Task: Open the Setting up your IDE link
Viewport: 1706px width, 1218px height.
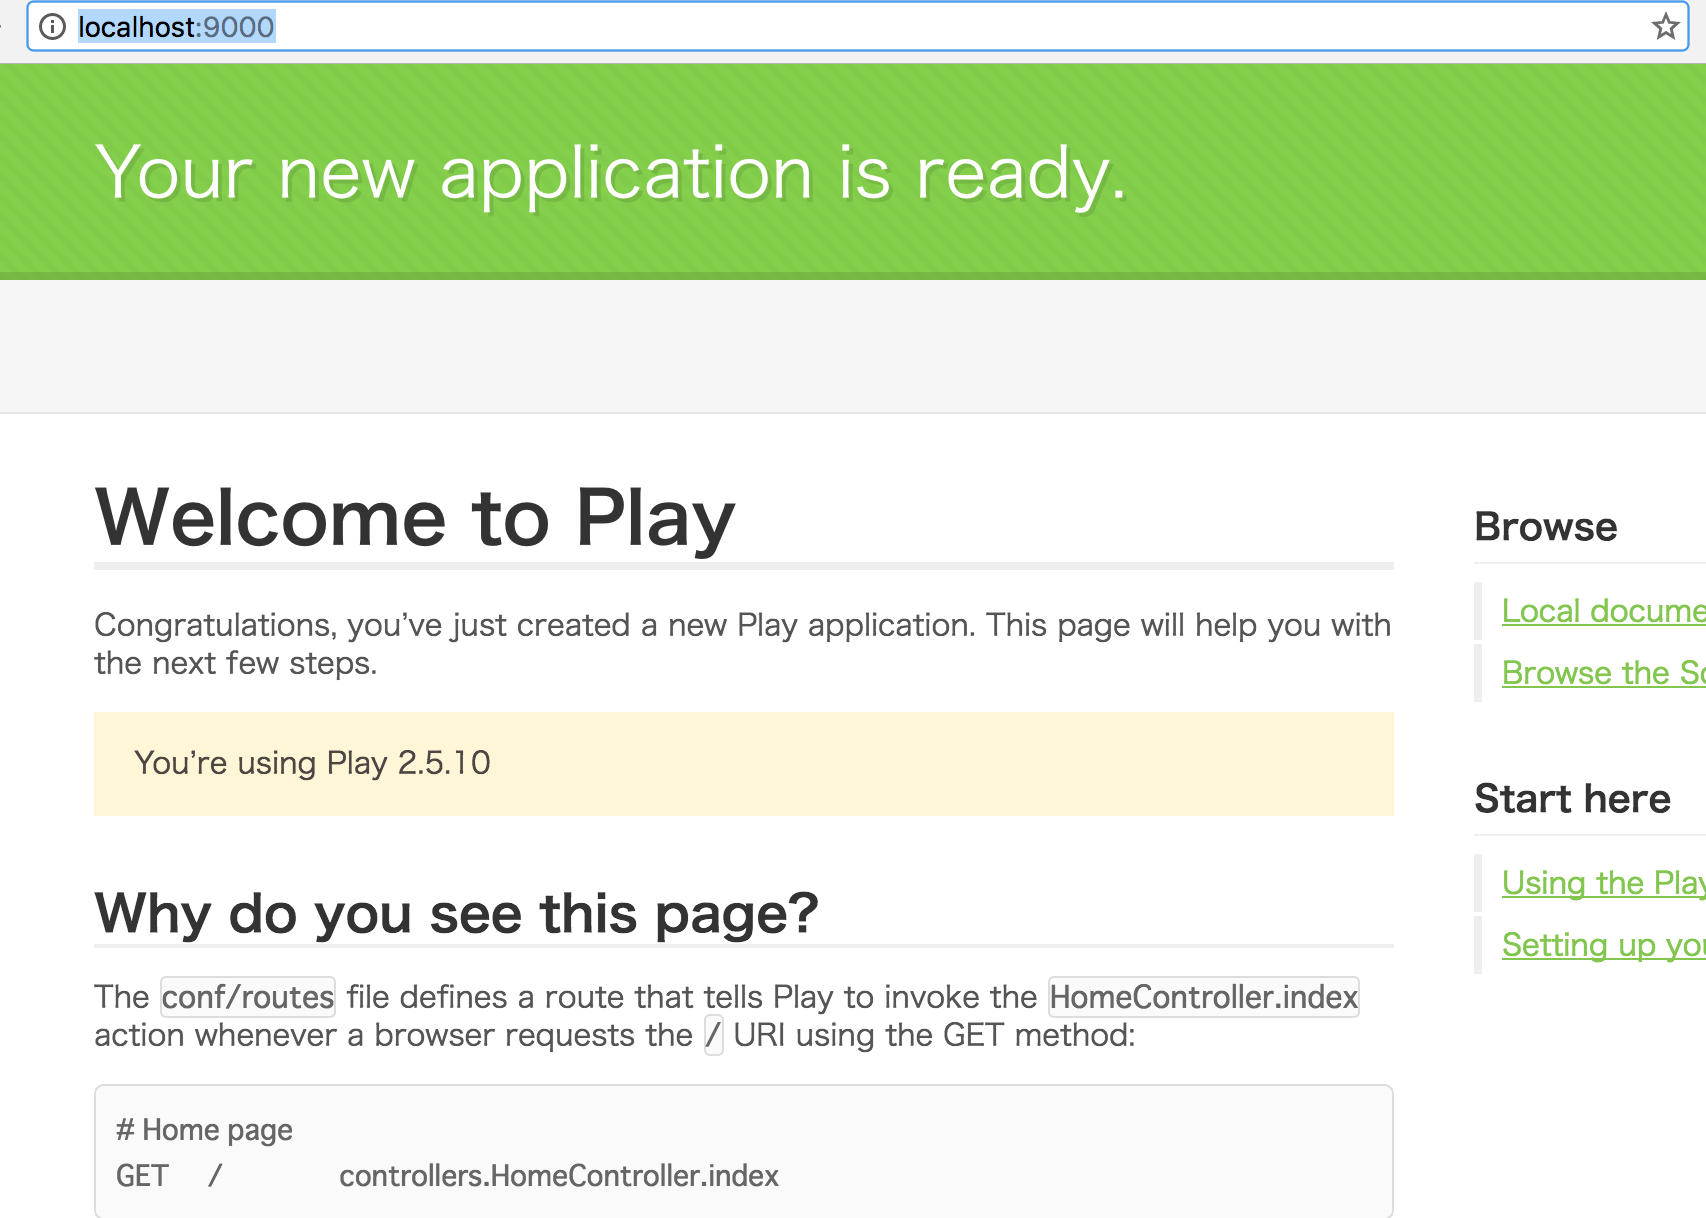Action: (1604, 945)
